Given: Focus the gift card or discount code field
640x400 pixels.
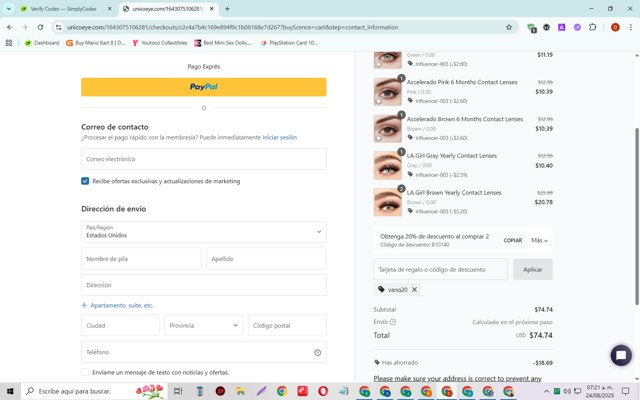Looking at the screenshot, I should (440, 269).
